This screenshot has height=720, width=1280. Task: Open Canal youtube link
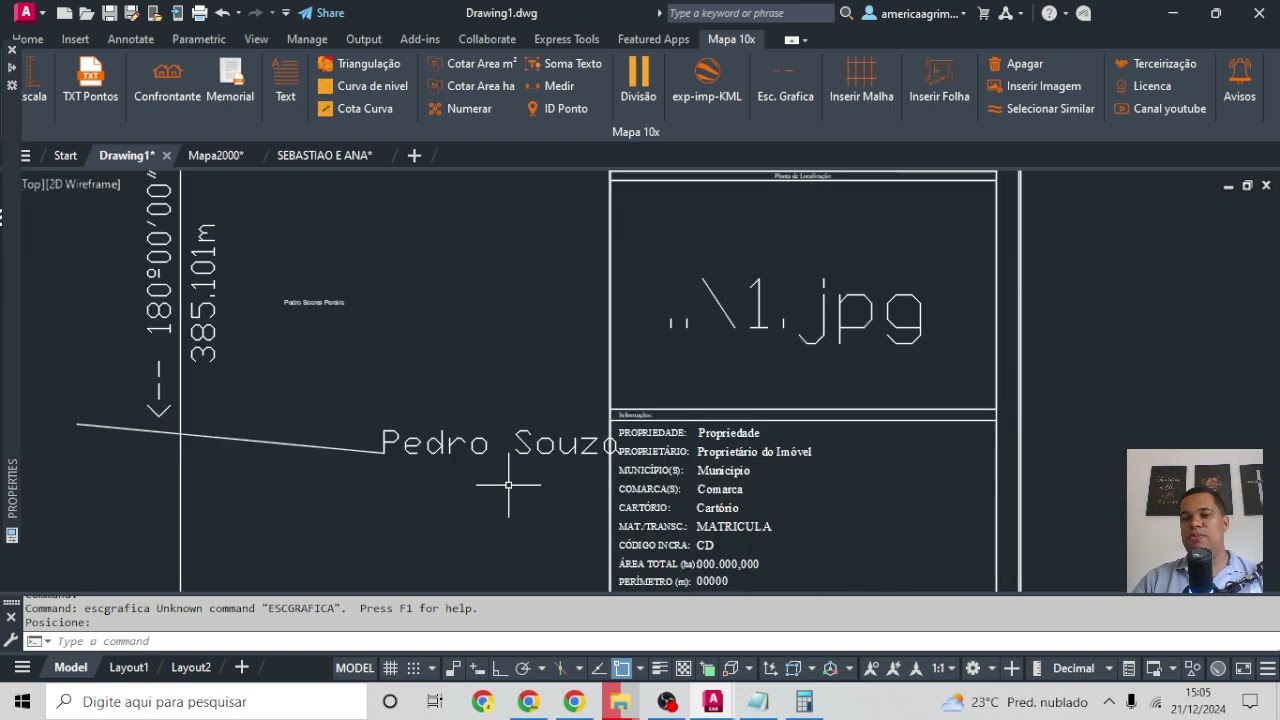[1160, 108]
